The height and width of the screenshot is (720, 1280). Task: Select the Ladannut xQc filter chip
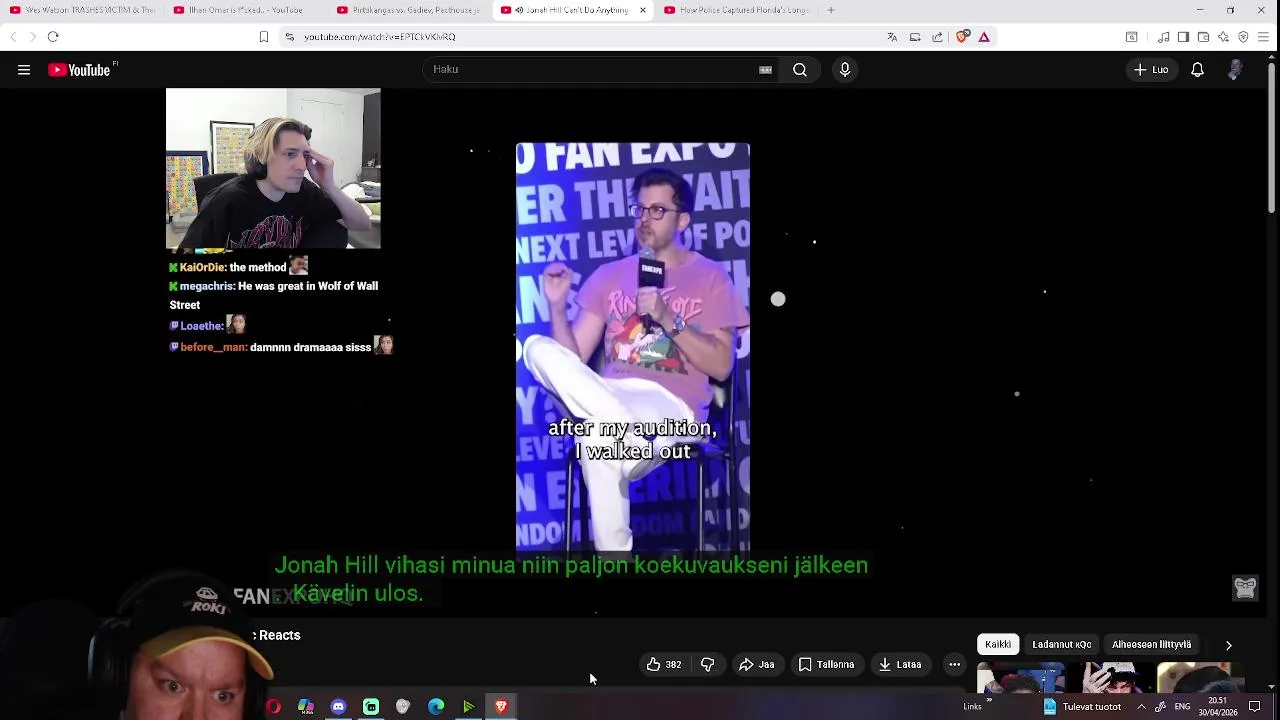1062,645
